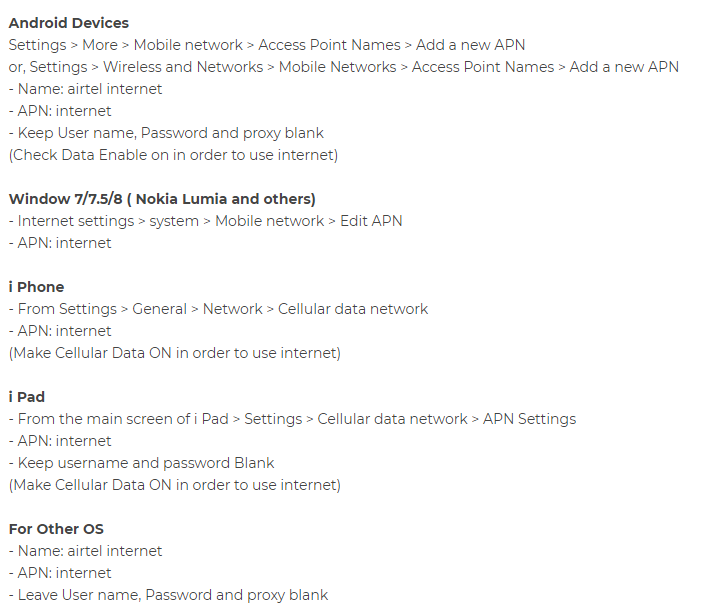The width and height of the screenshot is (703, 615).
Task: Click the Window 7/7.5/8 Nokia Lumia heading
Action: point(162,199)
